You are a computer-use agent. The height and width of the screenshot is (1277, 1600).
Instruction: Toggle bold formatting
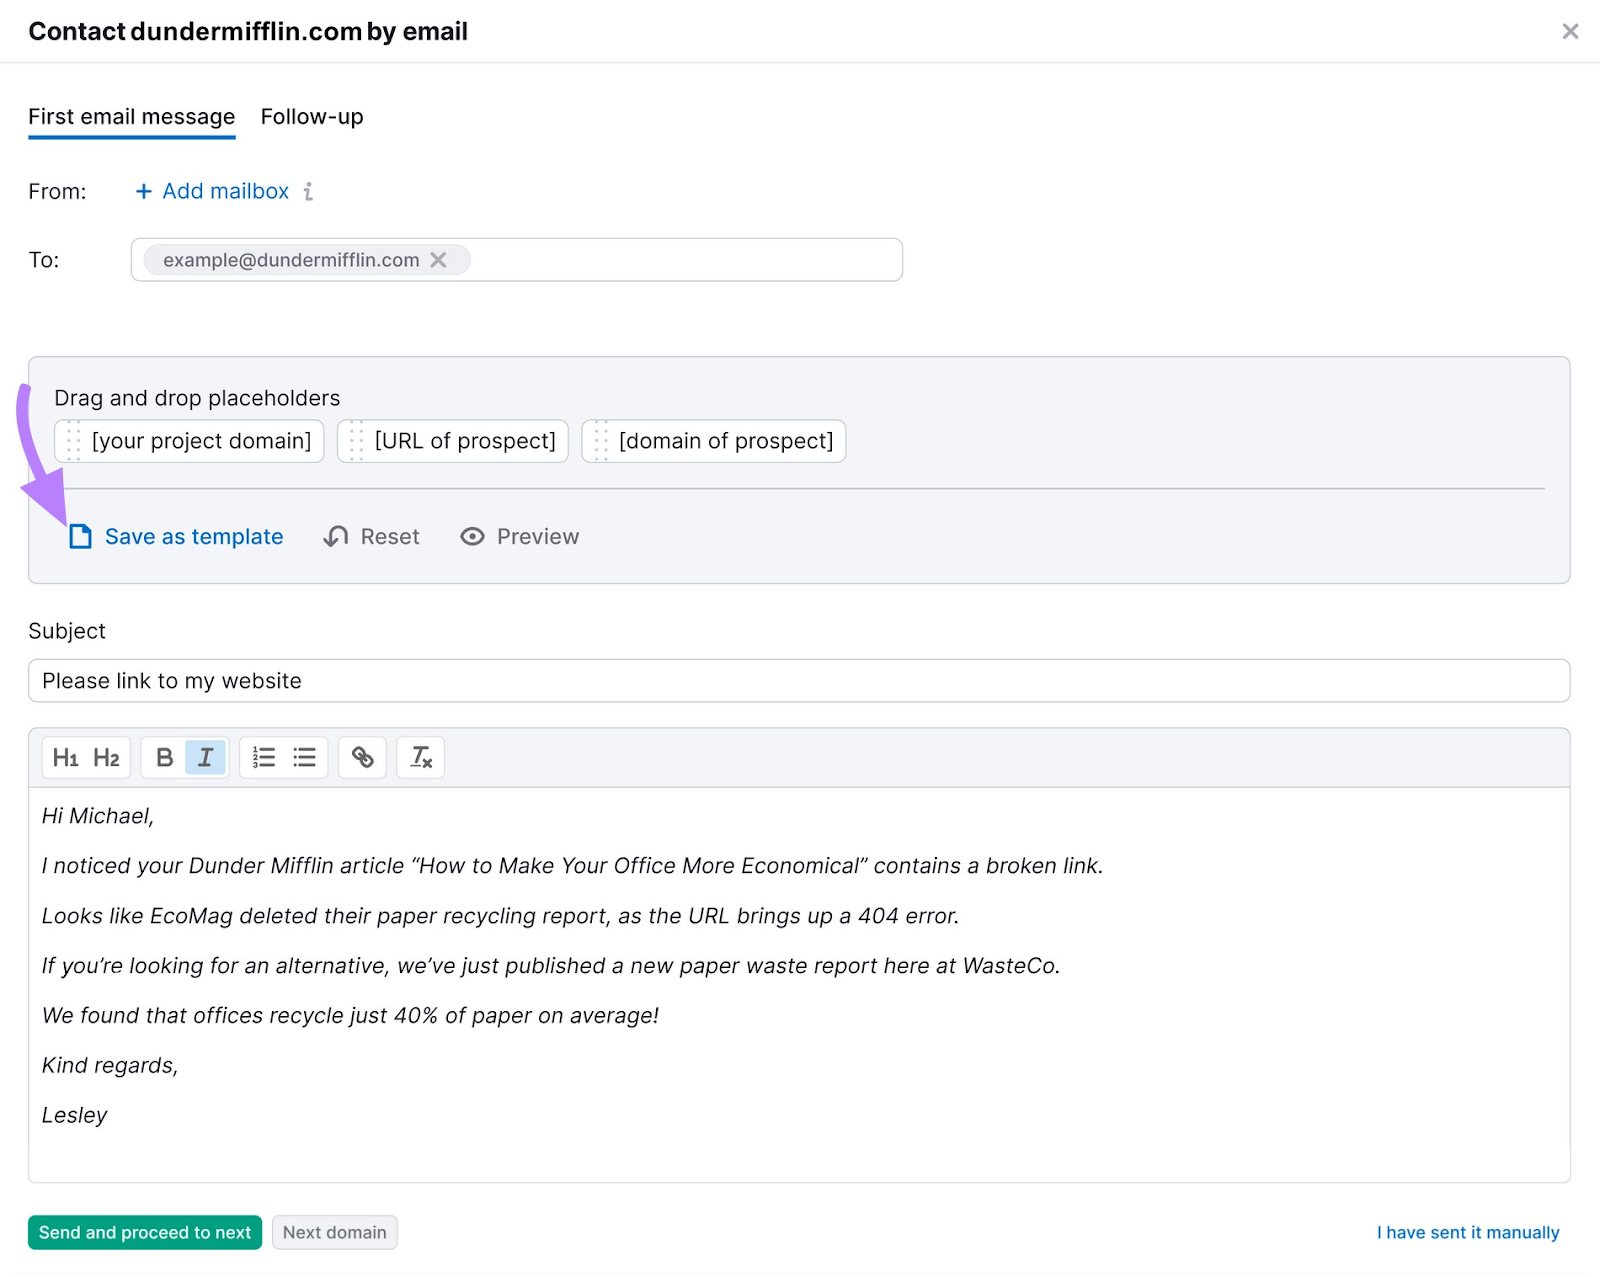point(163,757)
